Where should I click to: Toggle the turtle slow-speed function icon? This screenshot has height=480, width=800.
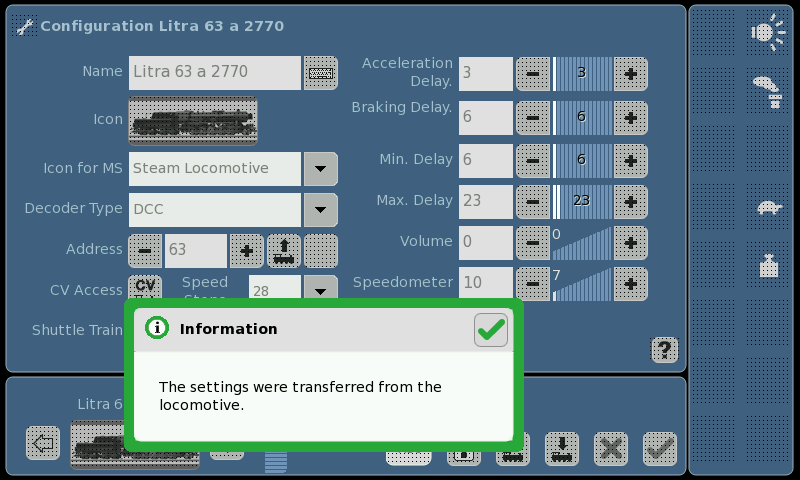click(x=768, y=208)
